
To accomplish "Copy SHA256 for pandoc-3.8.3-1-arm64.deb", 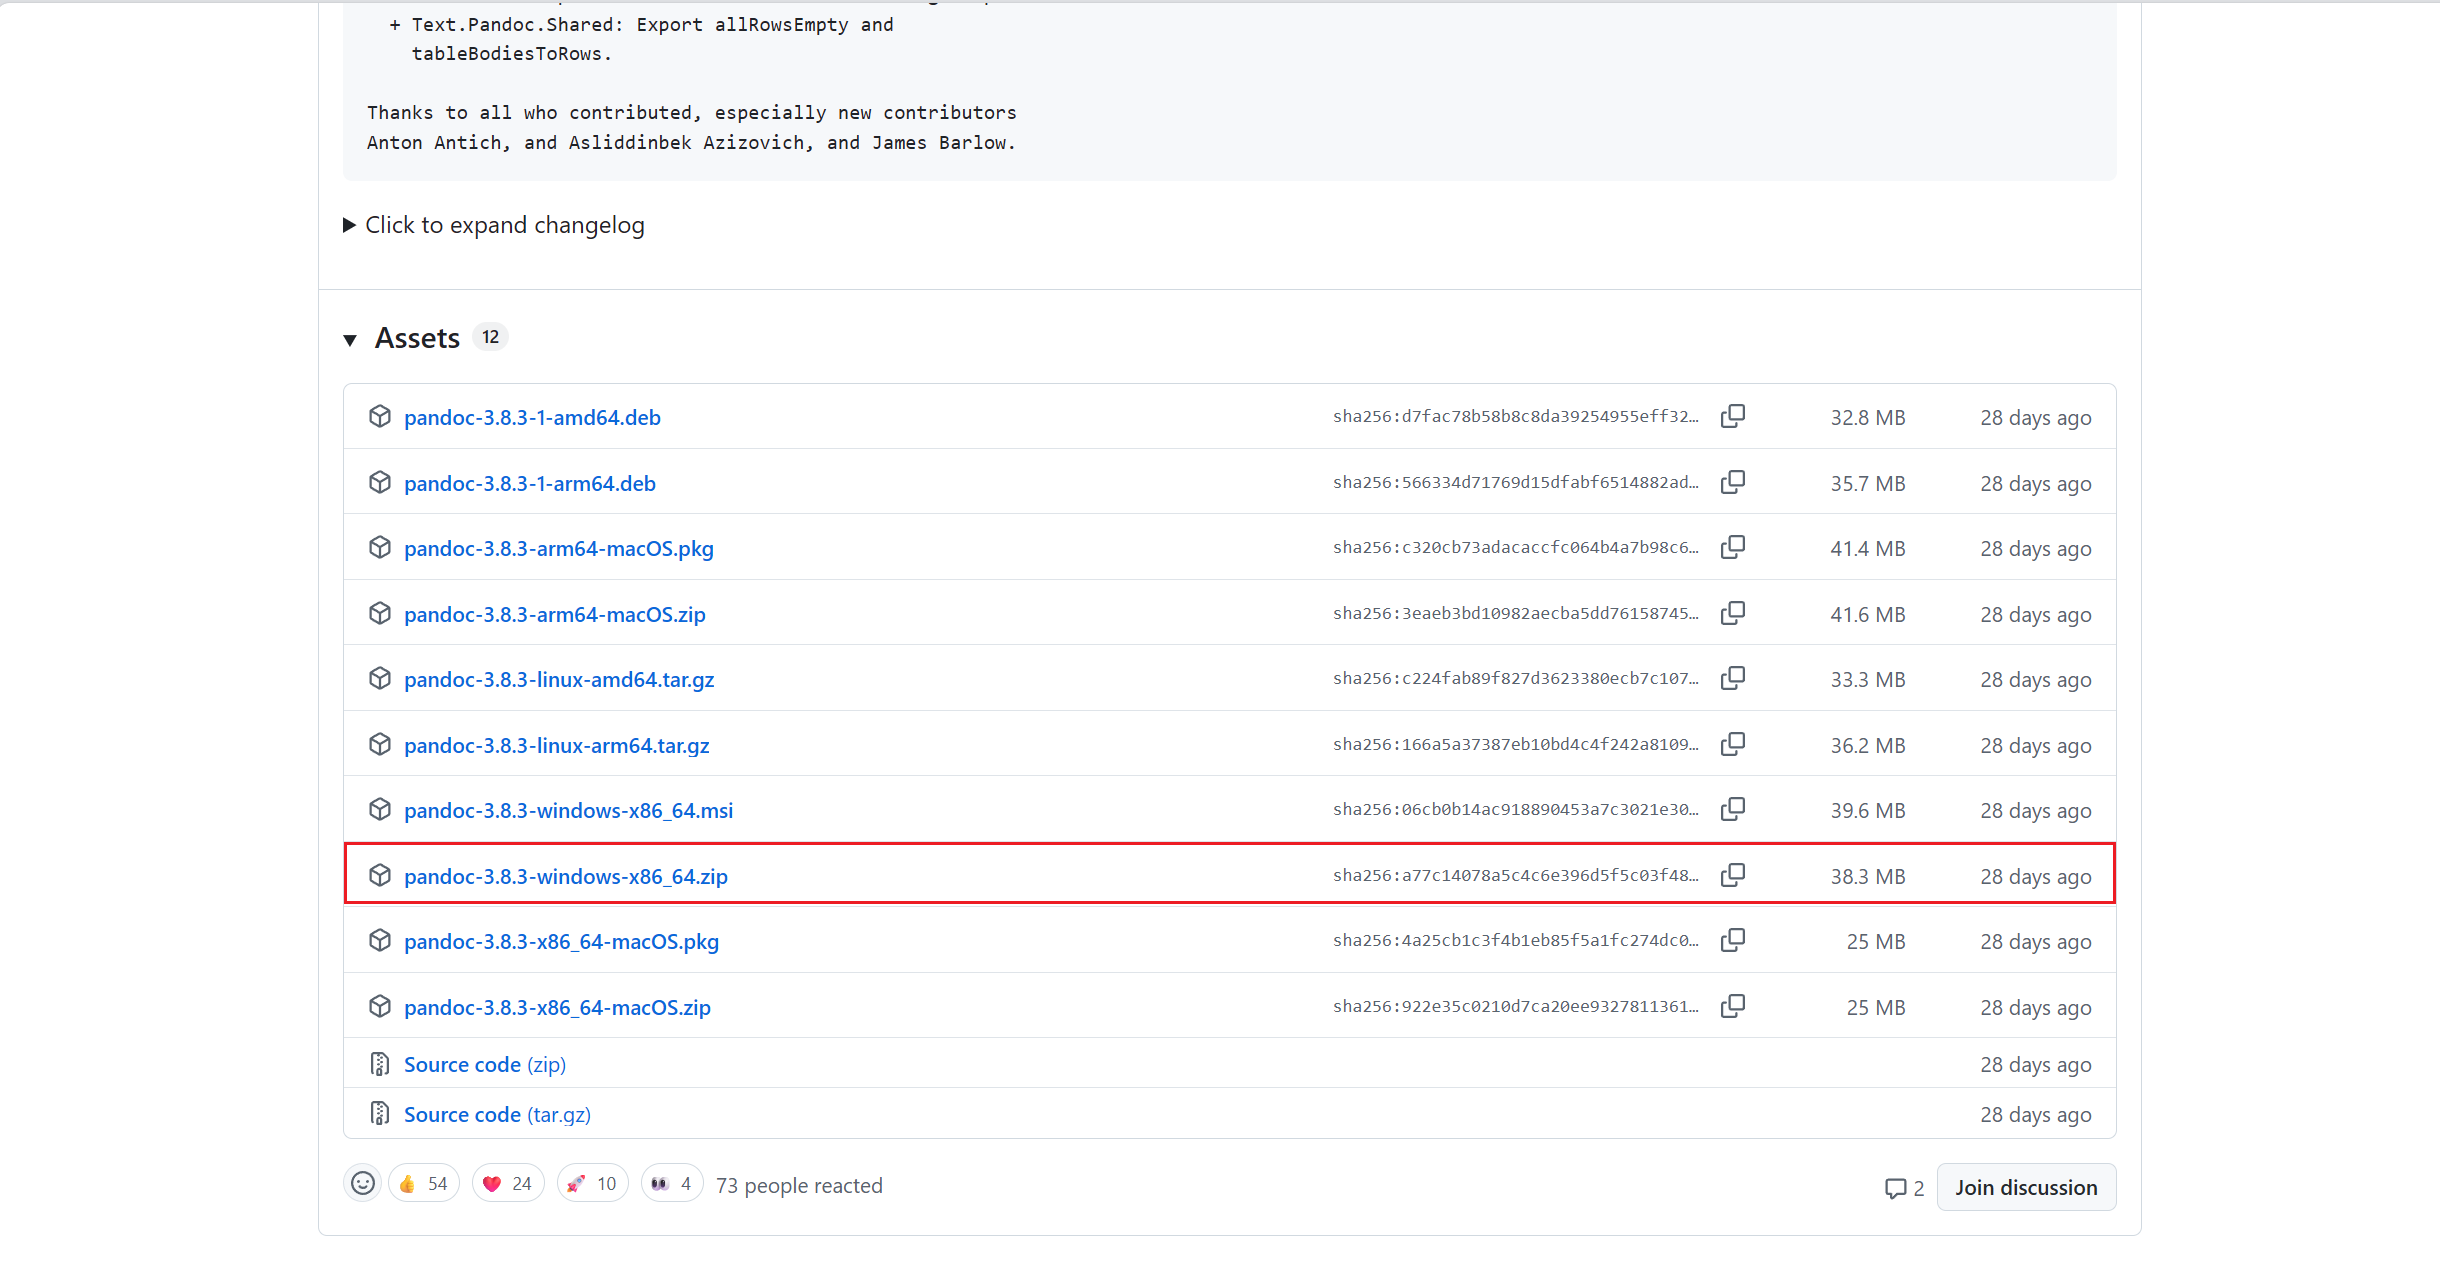I will (x=1733, y=482).
